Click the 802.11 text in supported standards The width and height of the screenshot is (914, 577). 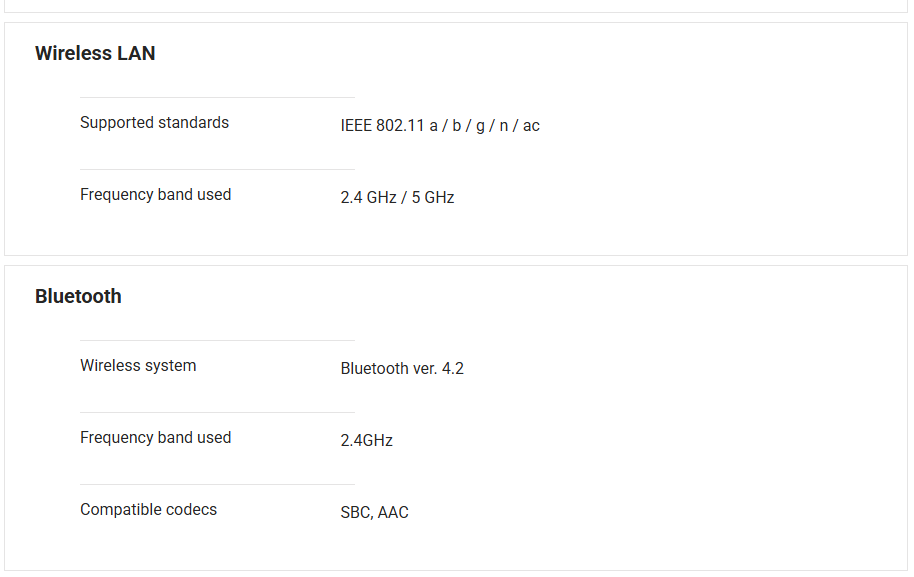(x=400, y=126)
